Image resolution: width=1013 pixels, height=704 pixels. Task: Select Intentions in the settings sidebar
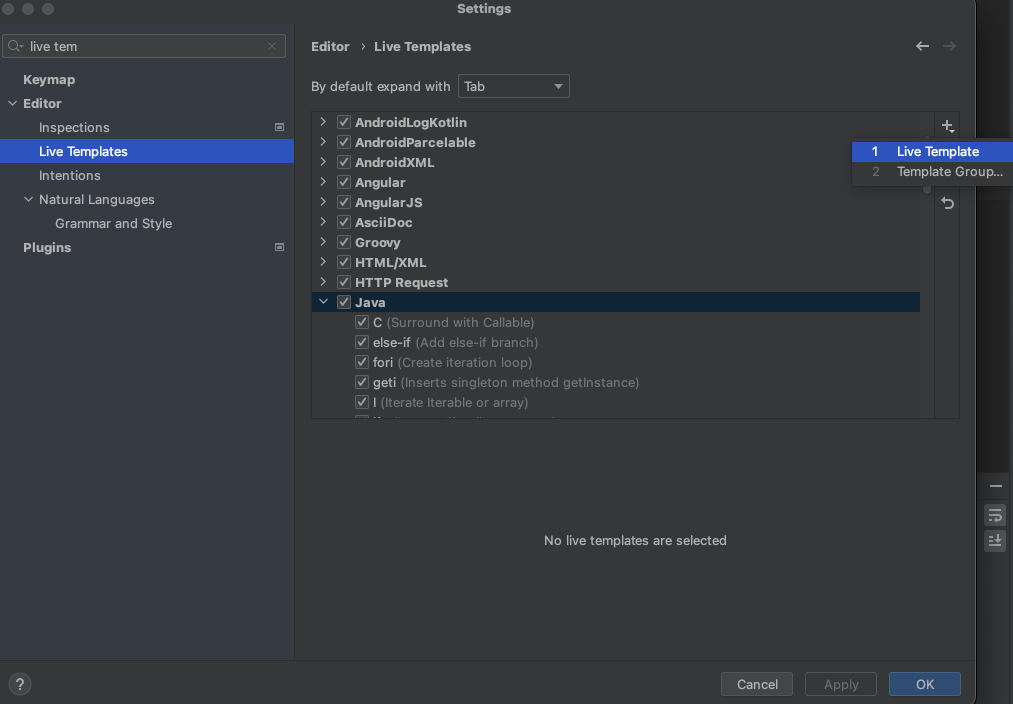click(x=69, y=175)
